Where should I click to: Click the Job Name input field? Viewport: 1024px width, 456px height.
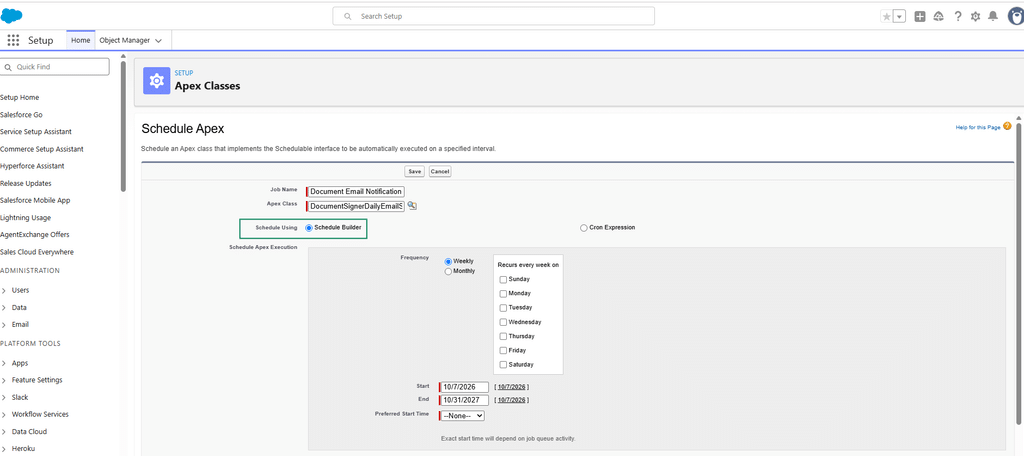point(356,191)
